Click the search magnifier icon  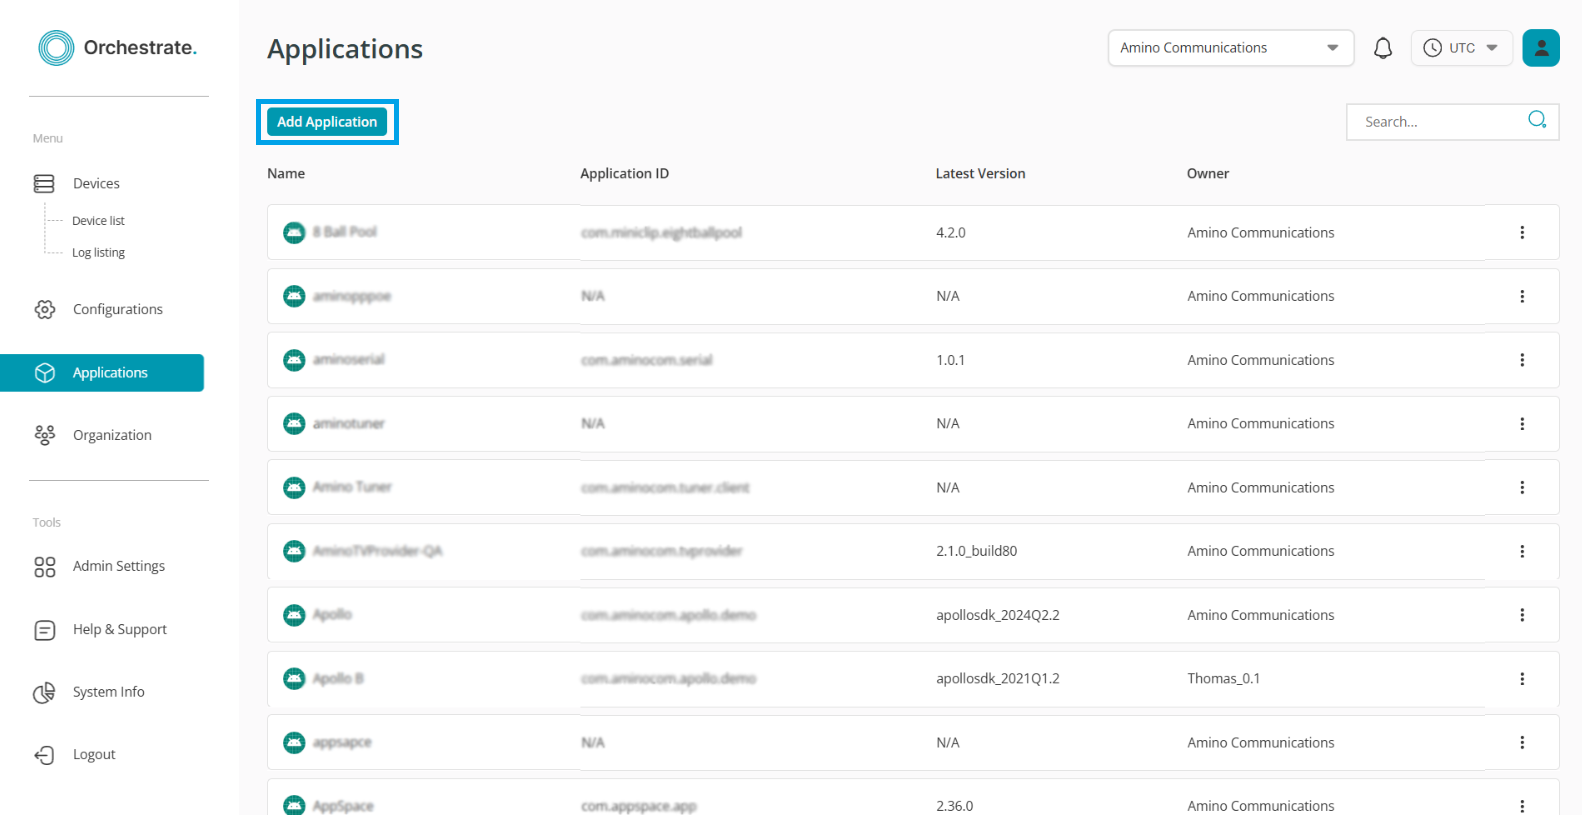[x=1537, y=121]
